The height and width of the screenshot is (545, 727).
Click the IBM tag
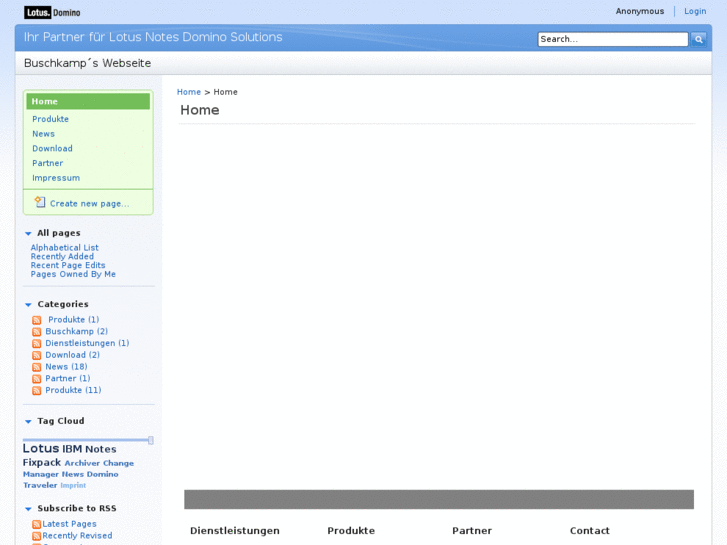point(72,449)
